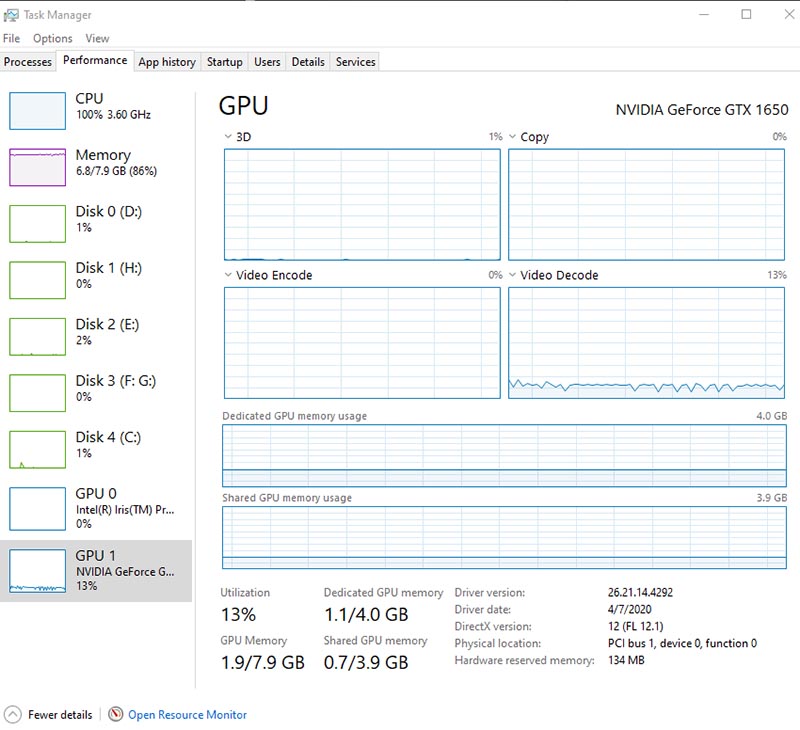Click the CPU label in the sidebar

point(89,98)
